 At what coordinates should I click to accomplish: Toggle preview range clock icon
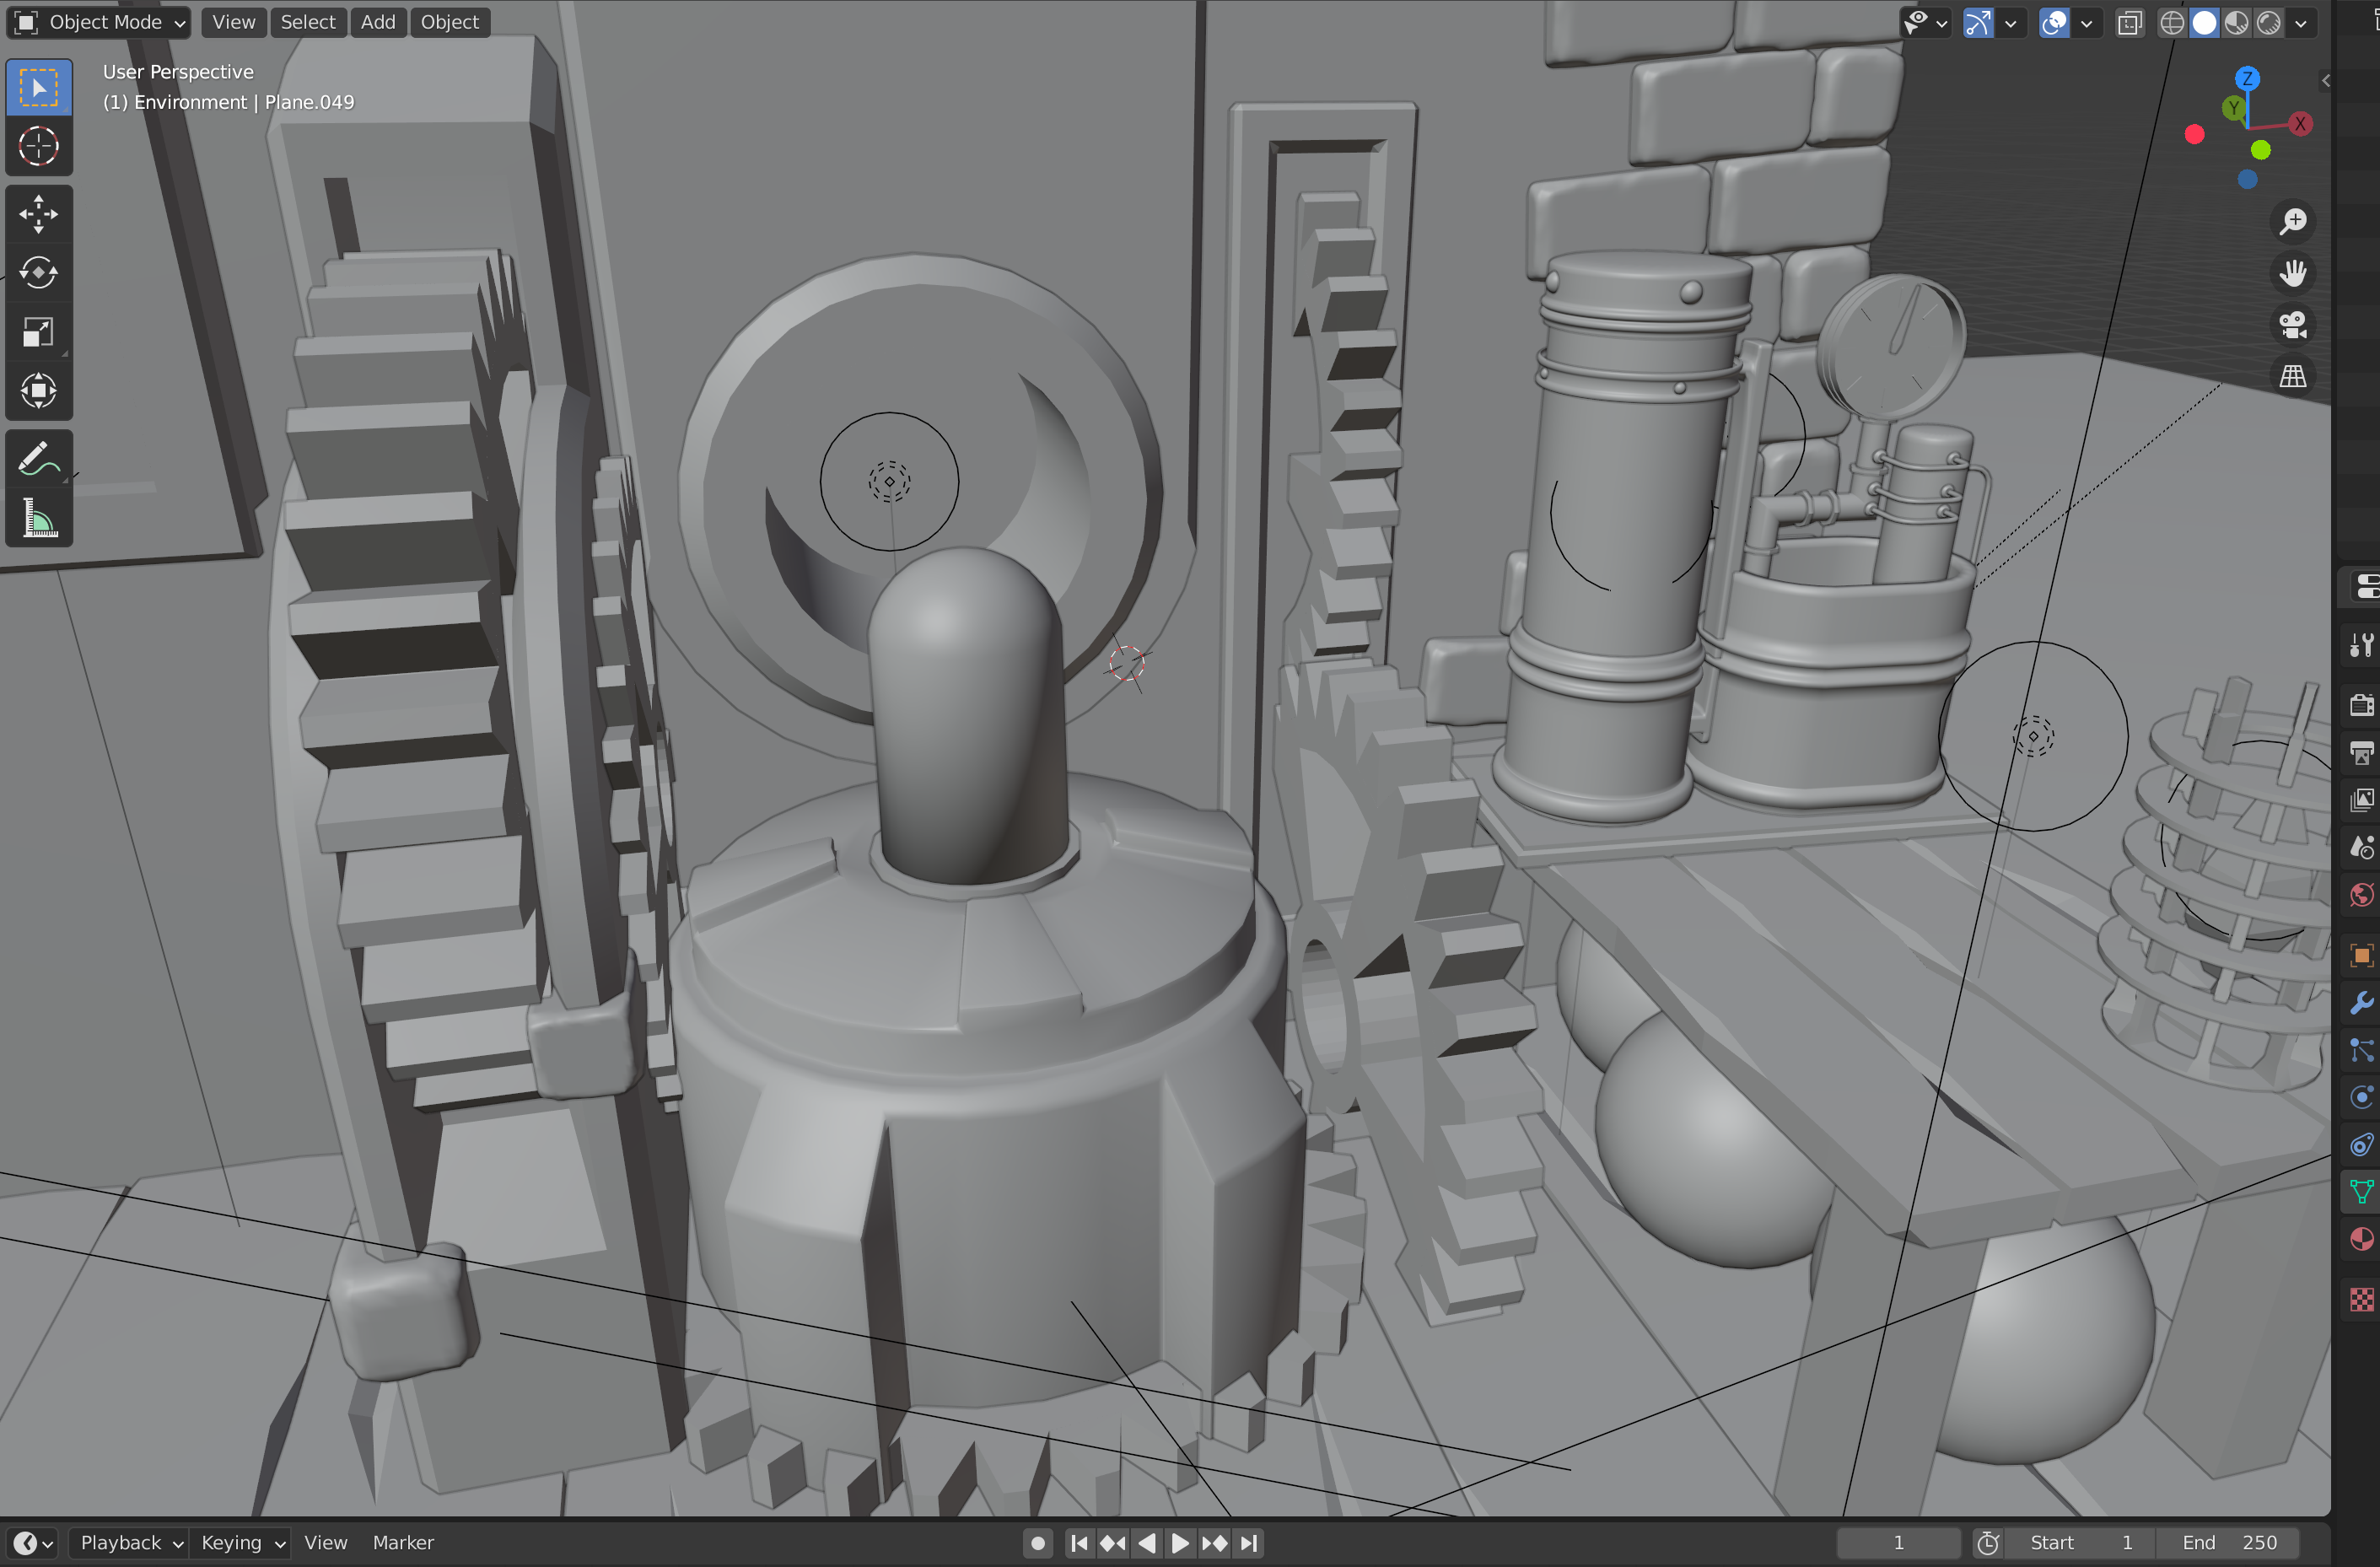click(x=1988, y=1543)
